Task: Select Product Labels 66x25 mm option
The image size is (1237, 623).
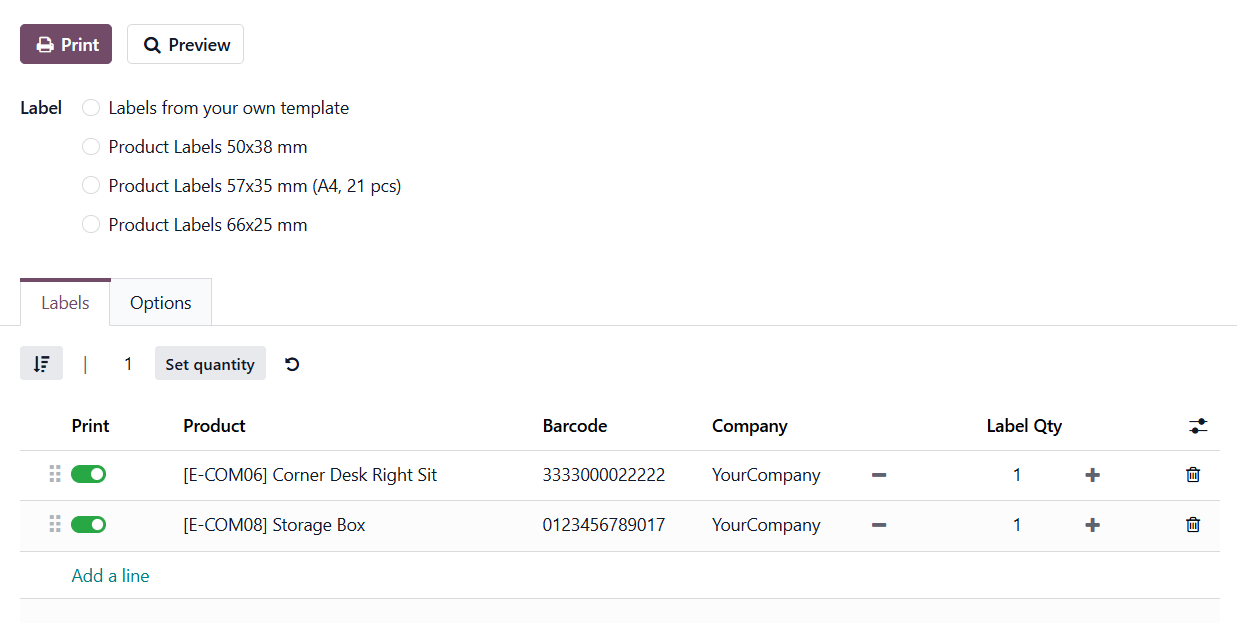Action: pyautogui.click(x=91, y=225)
